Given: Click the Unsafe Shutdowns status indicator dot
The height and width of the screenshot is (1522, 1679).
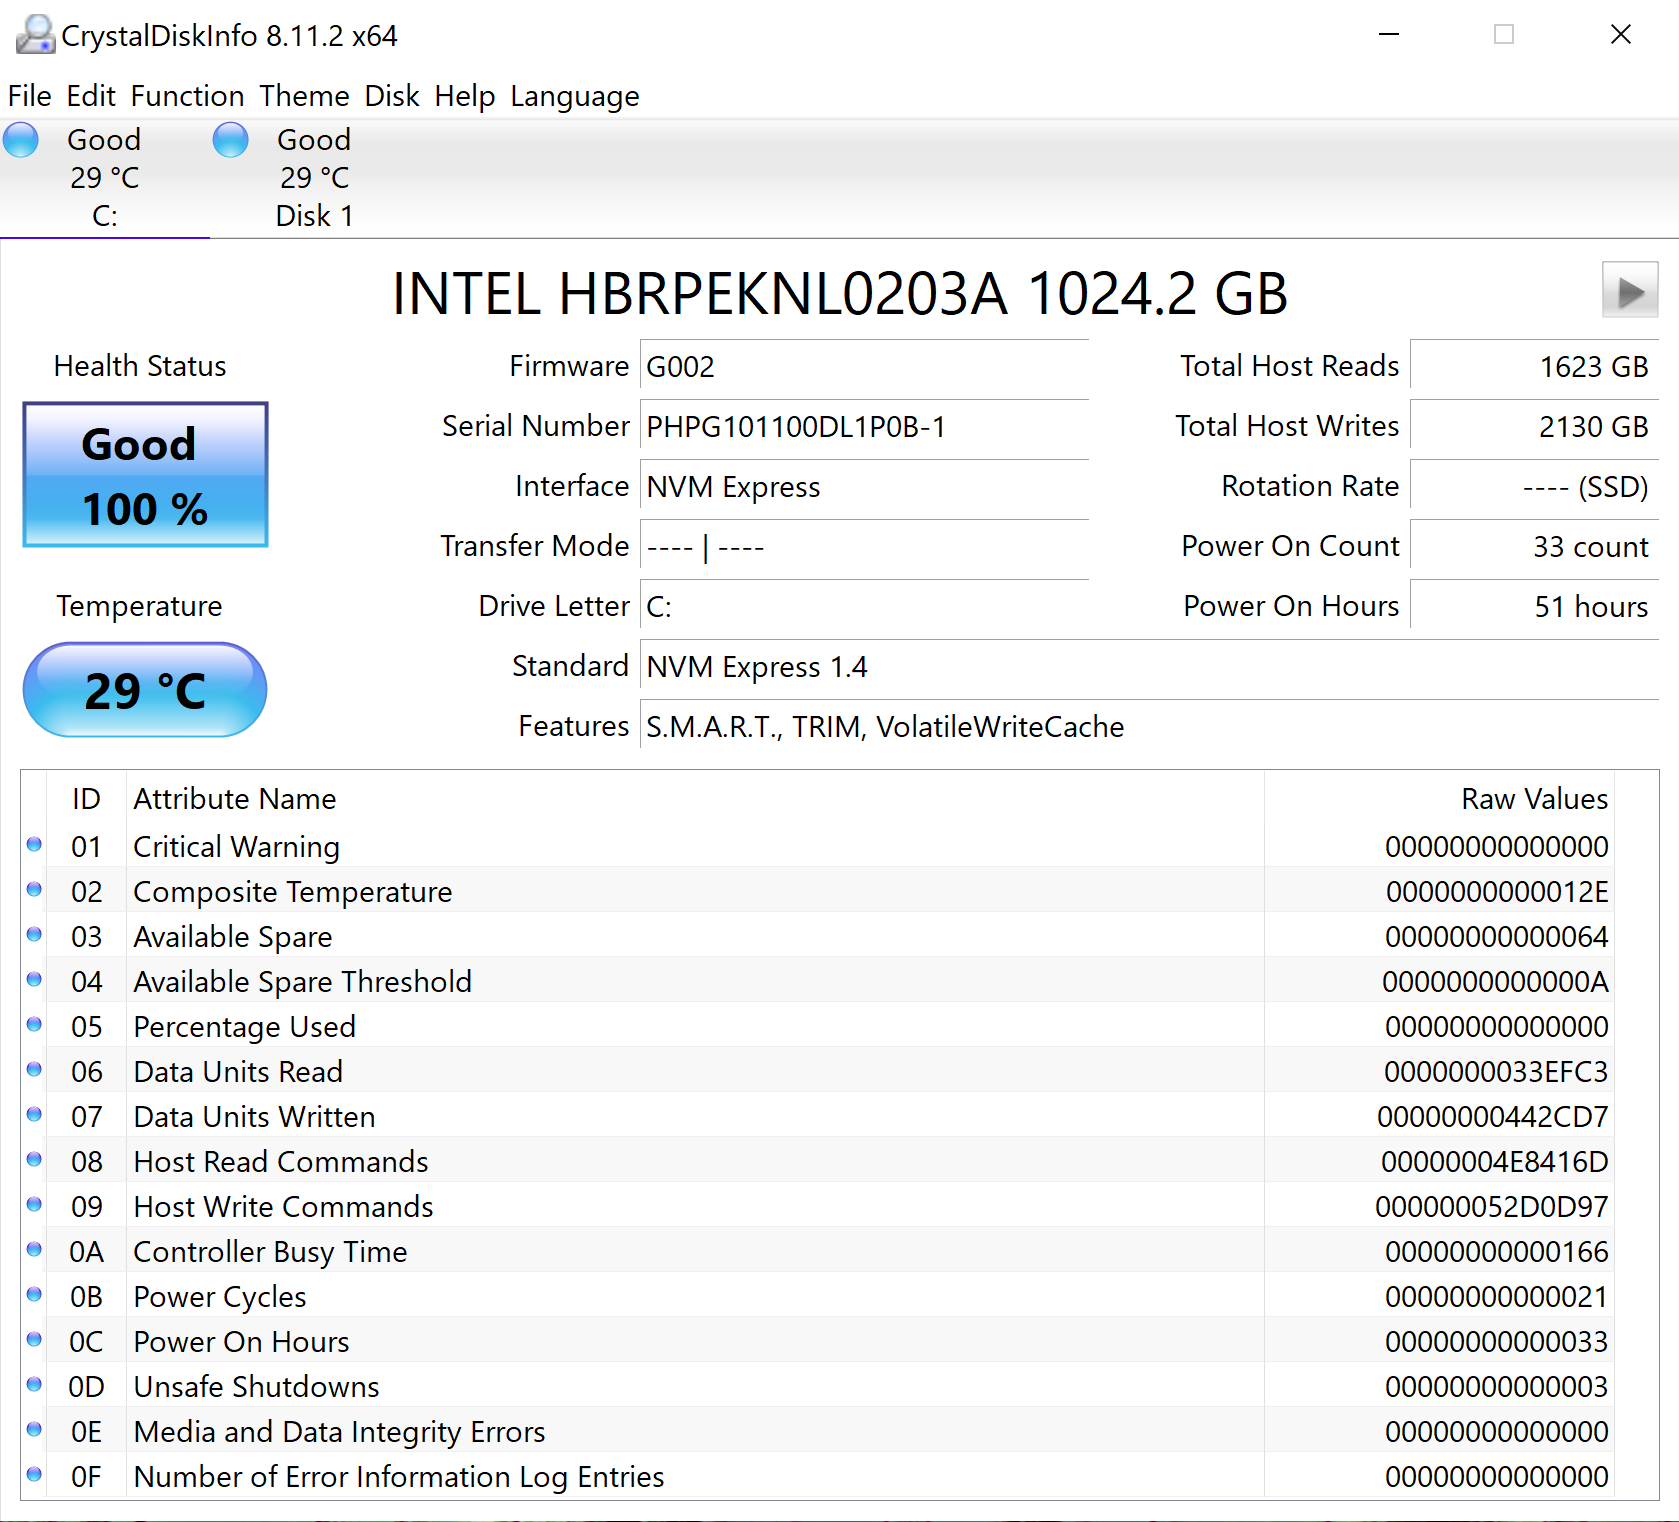Looking at the screenshot, I should 34,1385.
